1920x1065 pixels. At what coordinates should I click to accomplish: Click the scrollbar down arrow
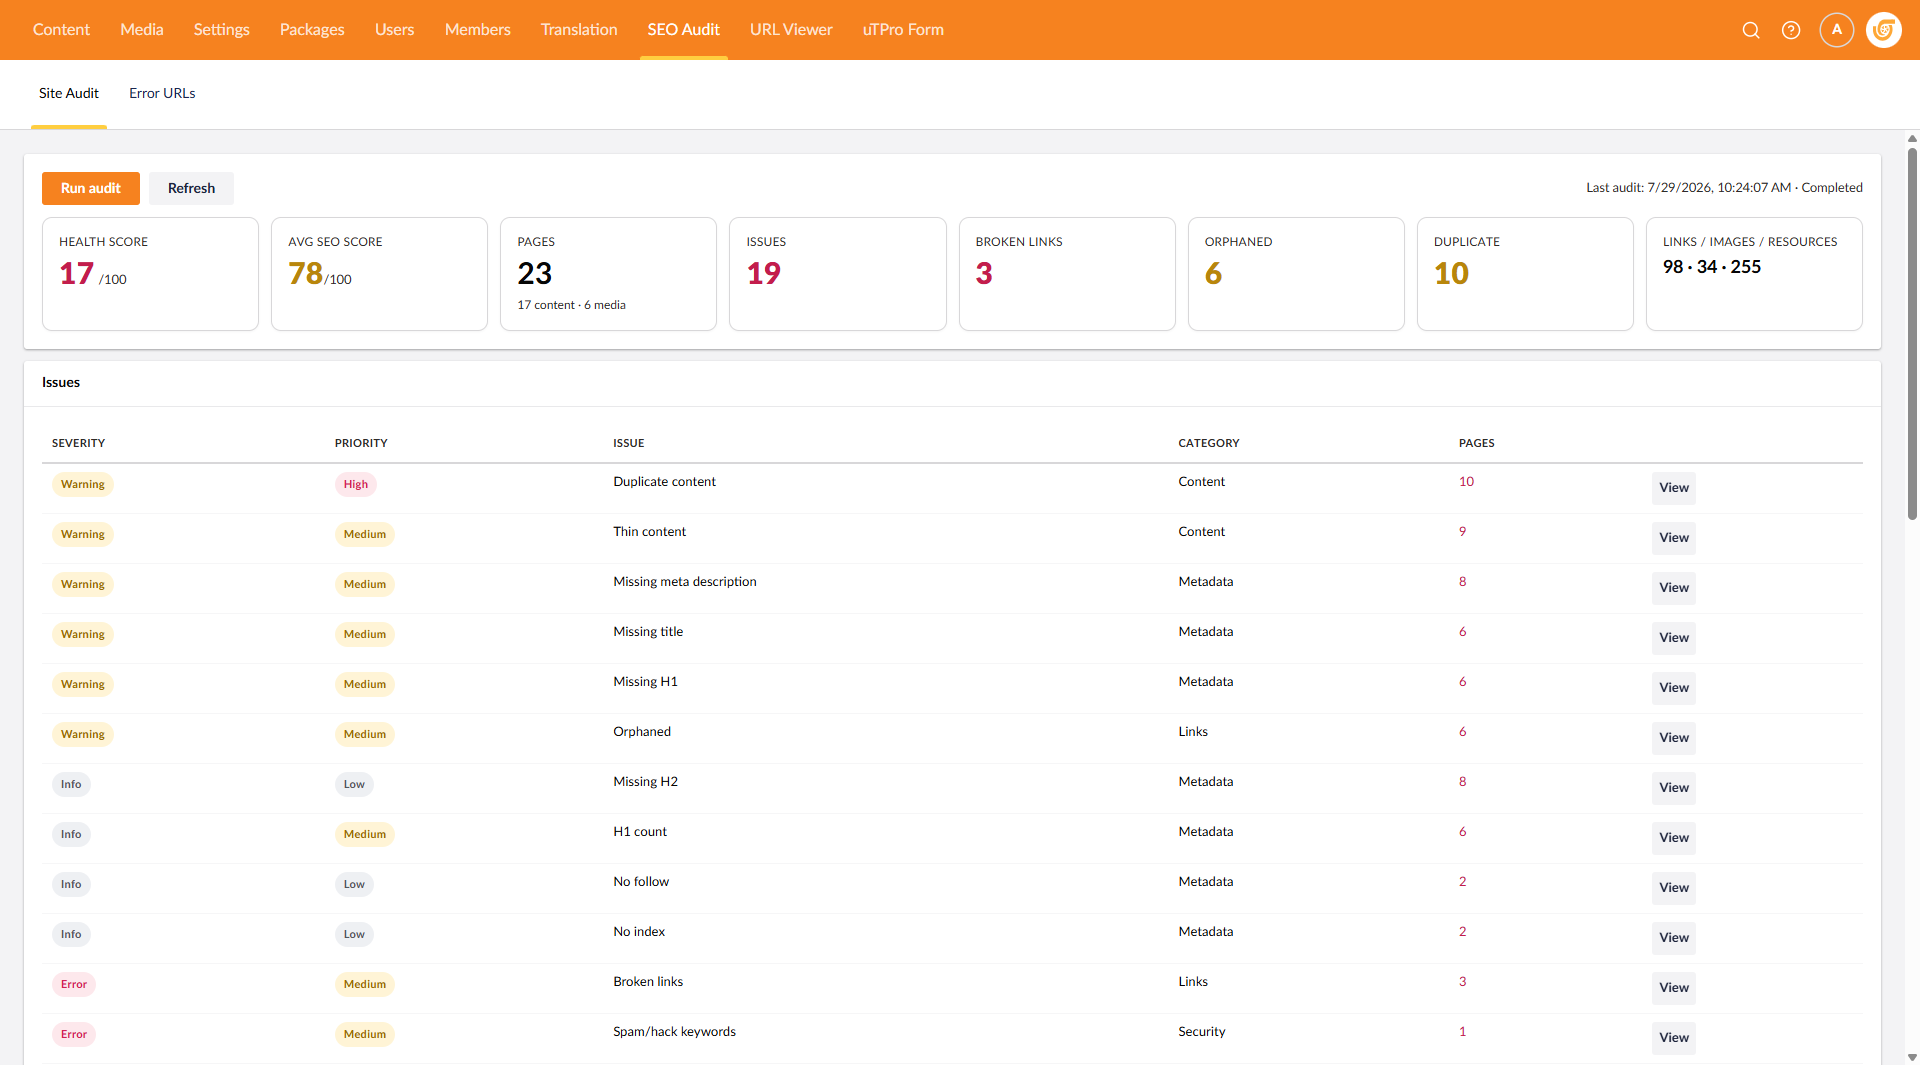tap(1912, 1057)
